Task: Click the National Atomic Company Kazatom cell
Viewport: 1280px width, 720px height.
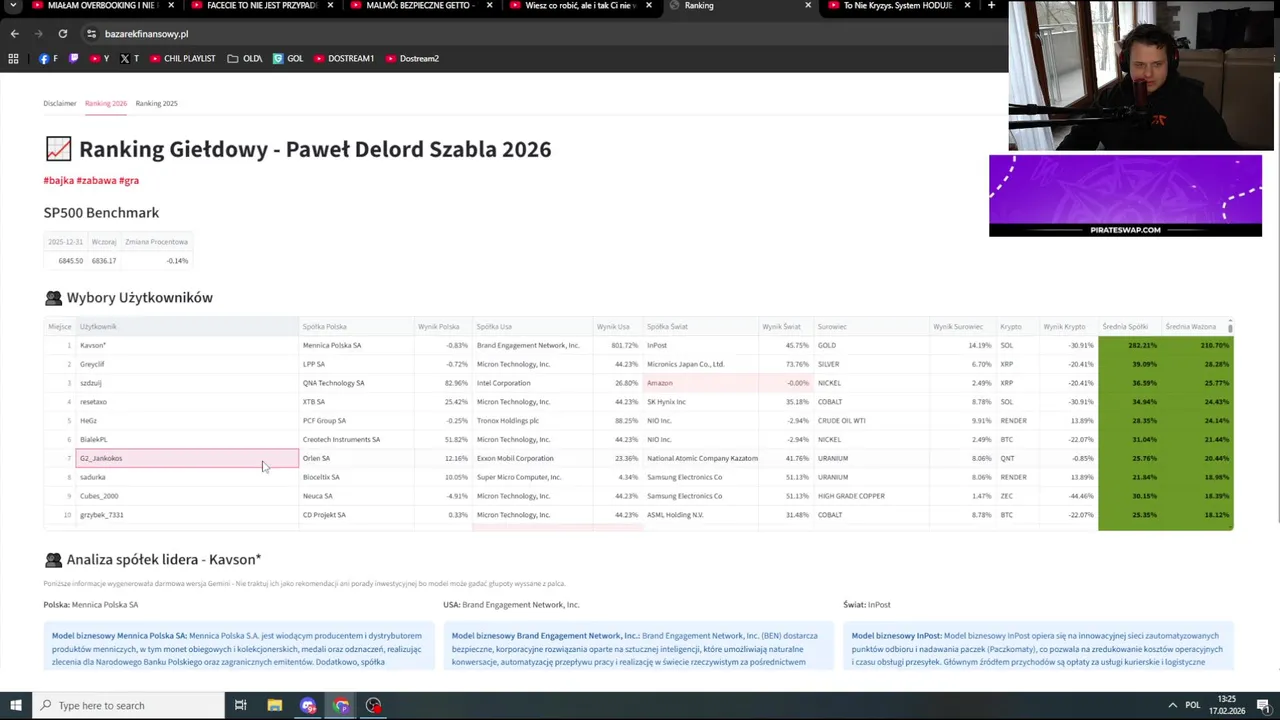Action: [x=700, y=458]
